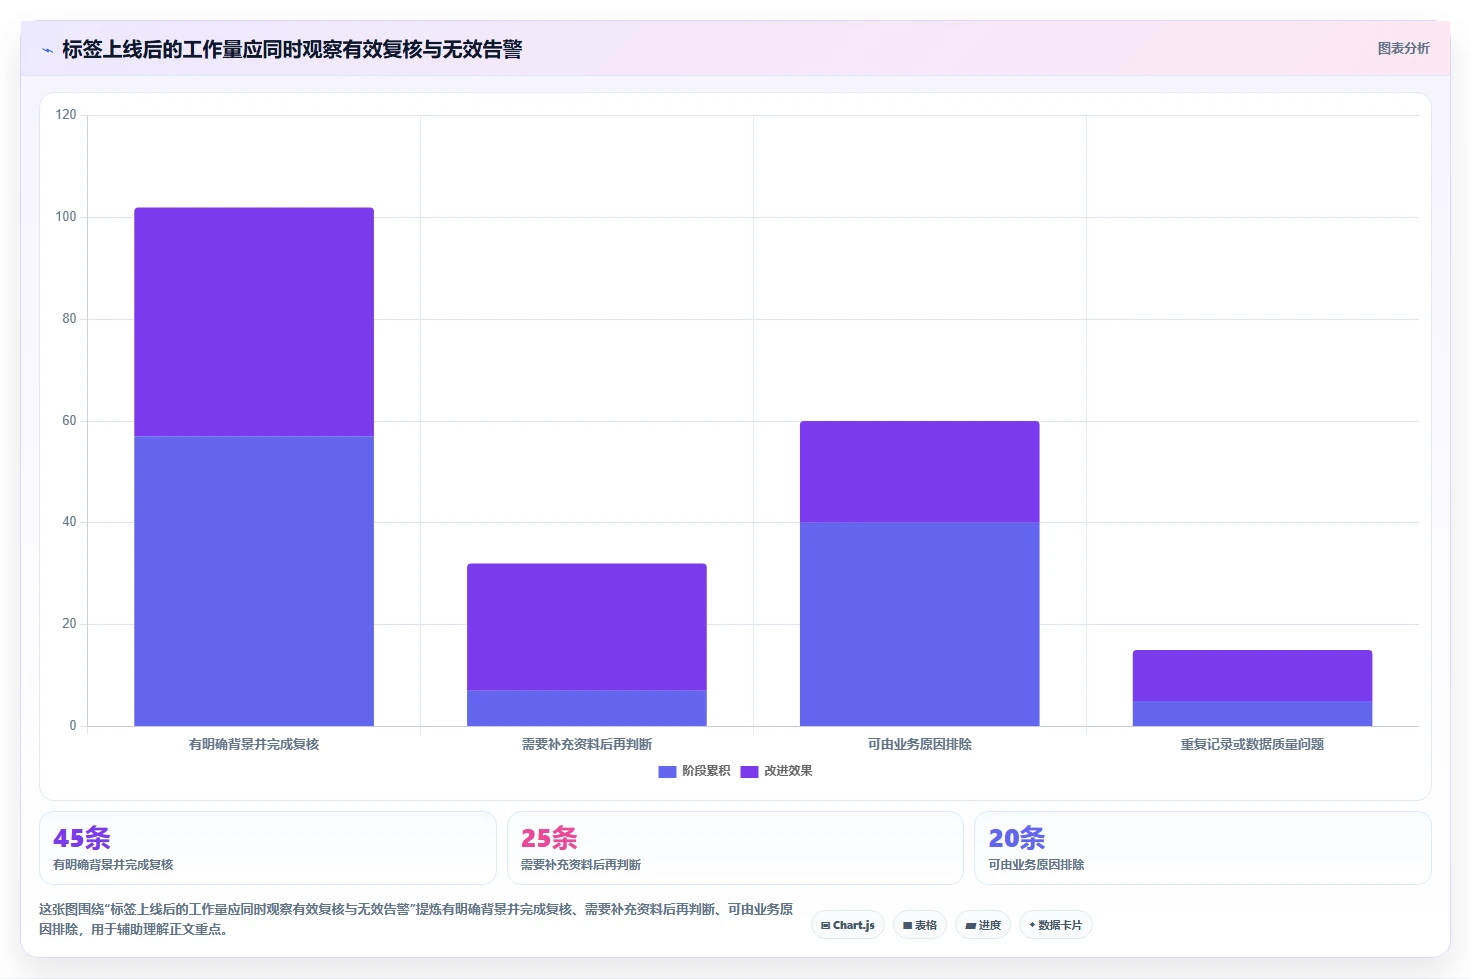Click the 可由业务原因排除 caption under 20条
This screenshot has width=1471, height=979.
1036,865
